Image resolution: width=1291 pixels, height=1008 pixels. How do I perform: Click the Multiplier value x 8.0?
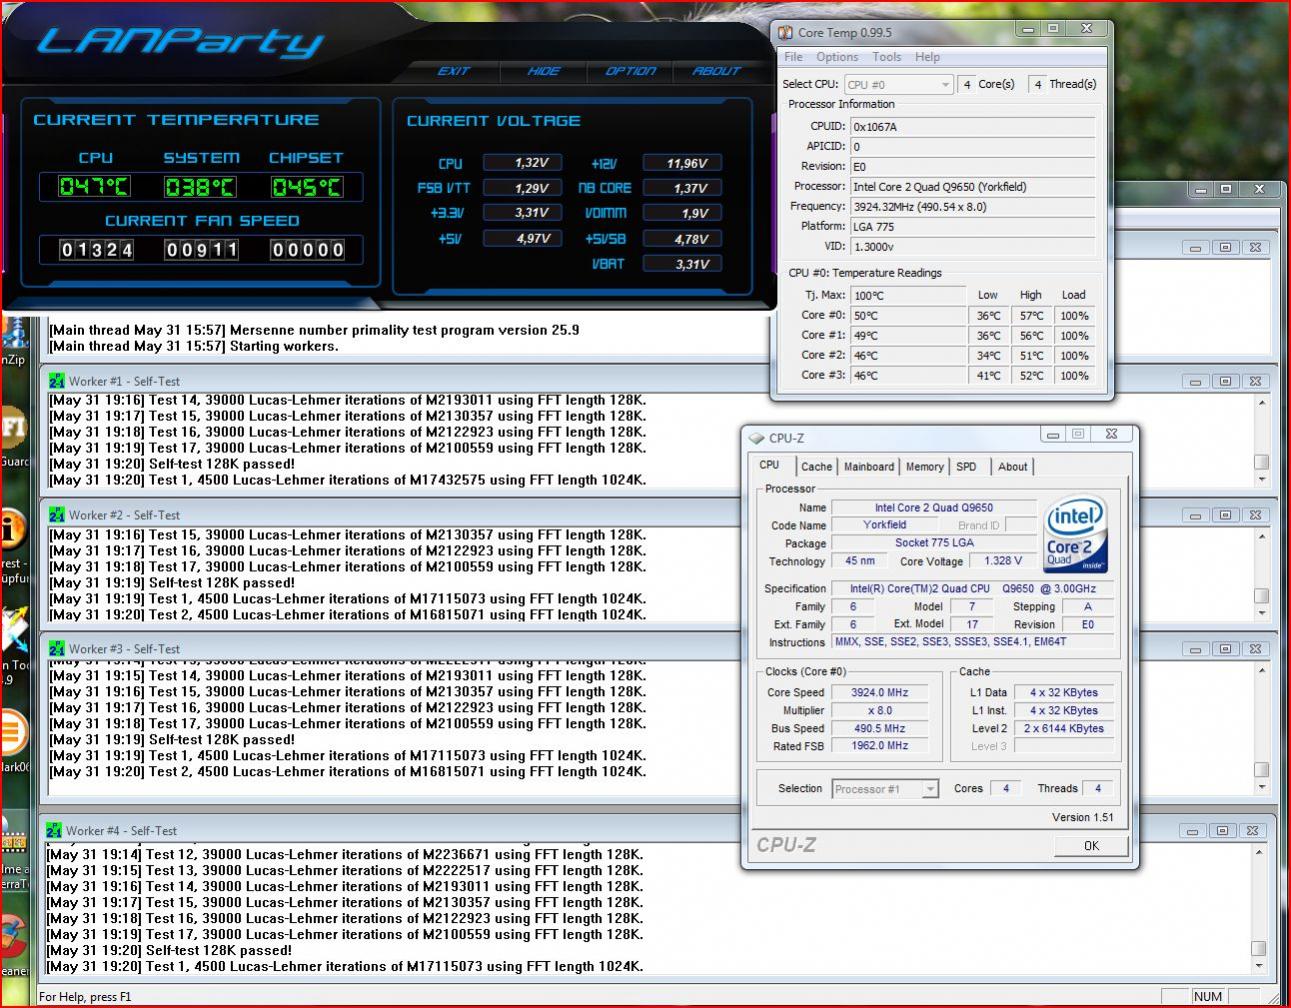879,710
